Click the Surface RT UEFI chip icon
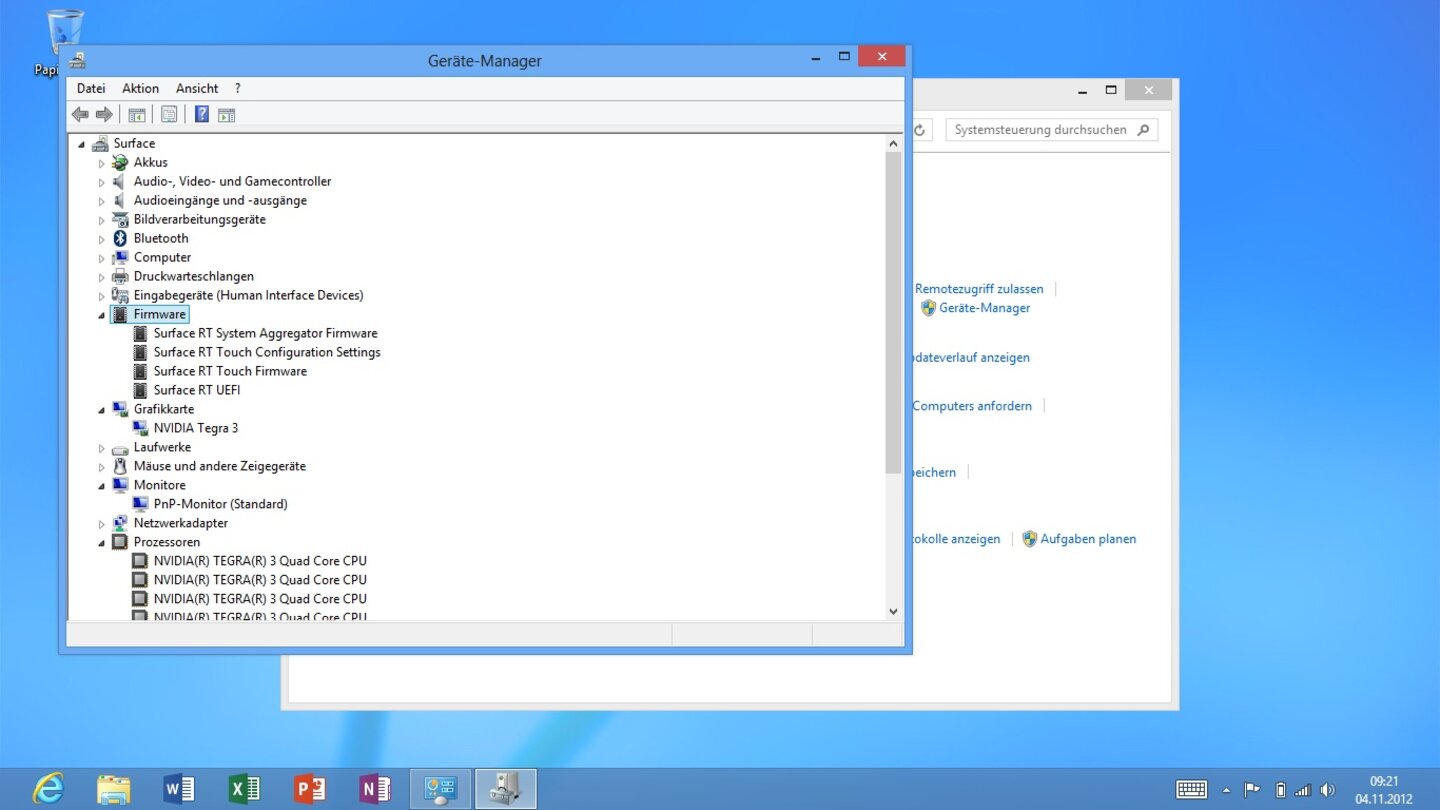 (x=140, y=390)
